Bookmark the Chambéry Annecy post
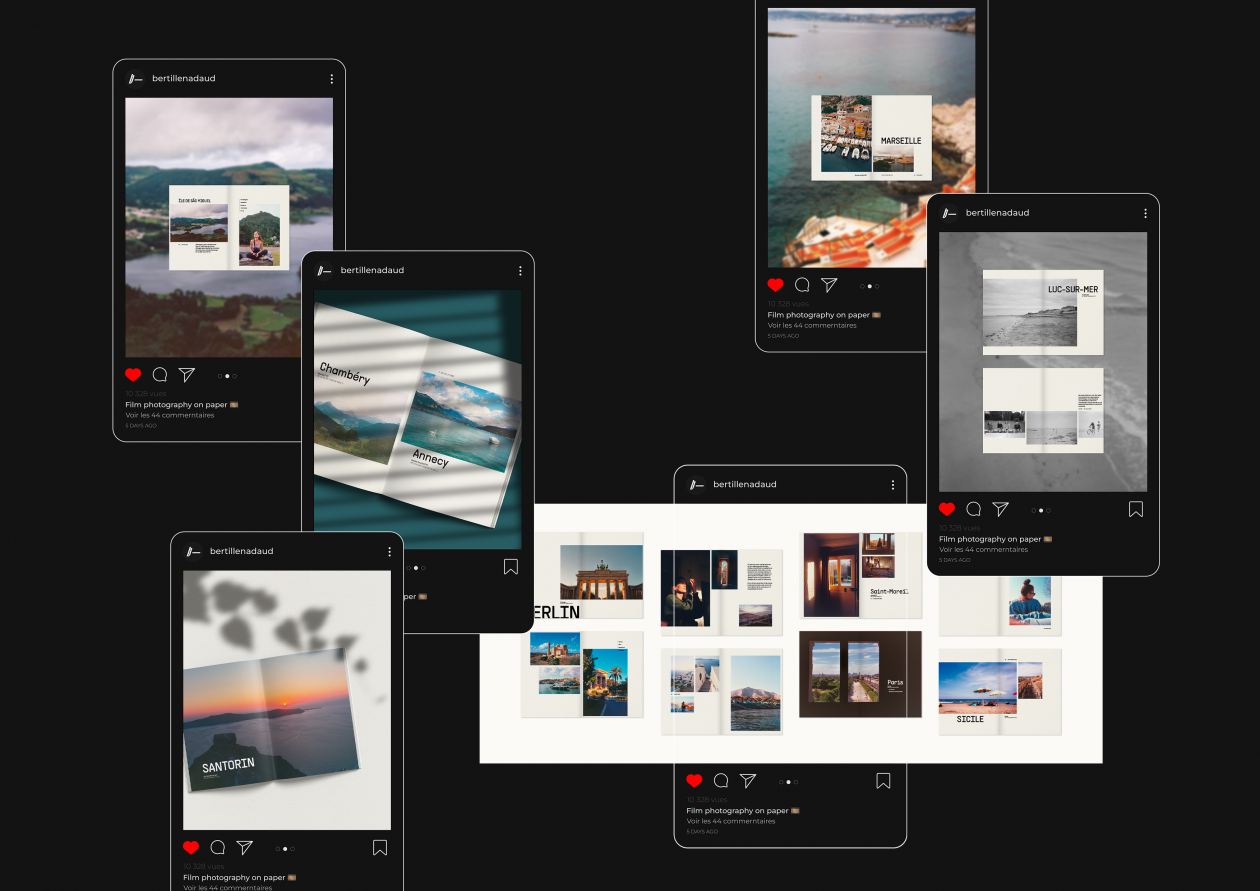 pos(511,567)
